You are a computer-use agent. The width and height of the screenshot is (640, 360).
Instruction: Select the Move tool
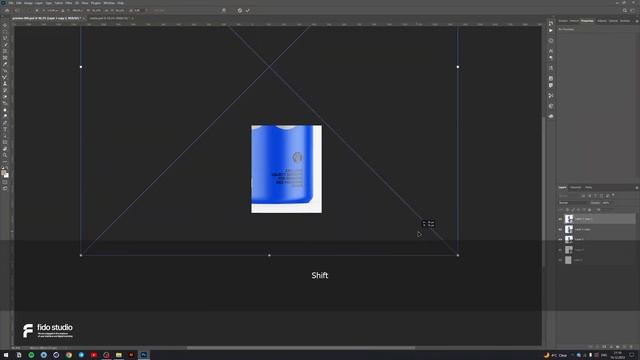[5, 25]
